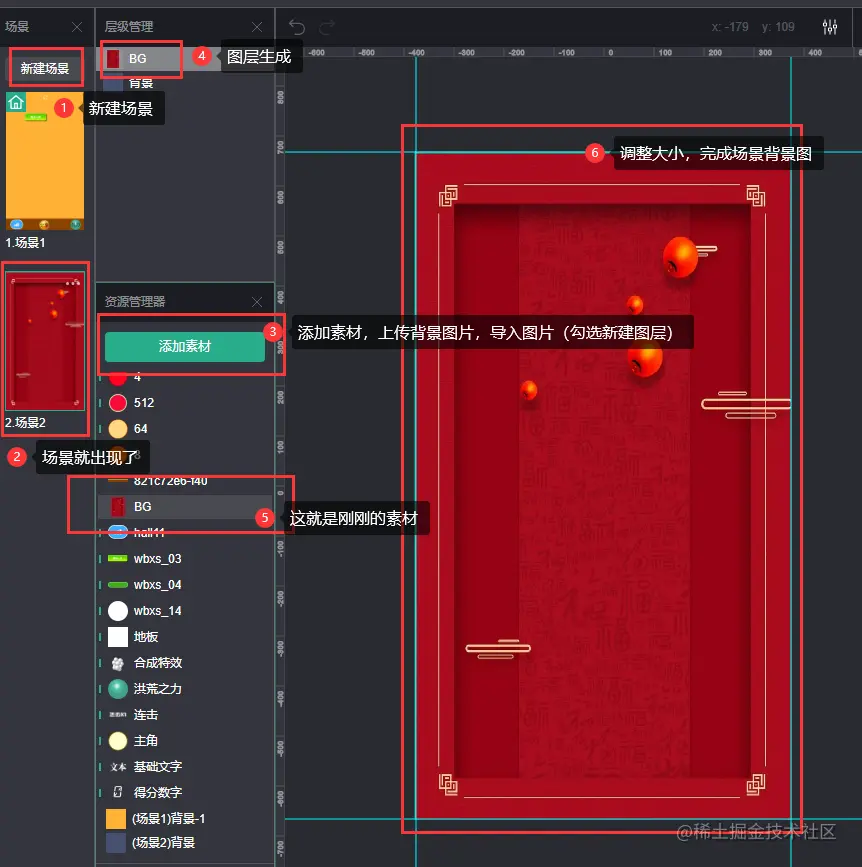This screenshot has width=862, height=867.
Task: Click the green ball icon of 洪荒之力
Action: pos(118,689)
